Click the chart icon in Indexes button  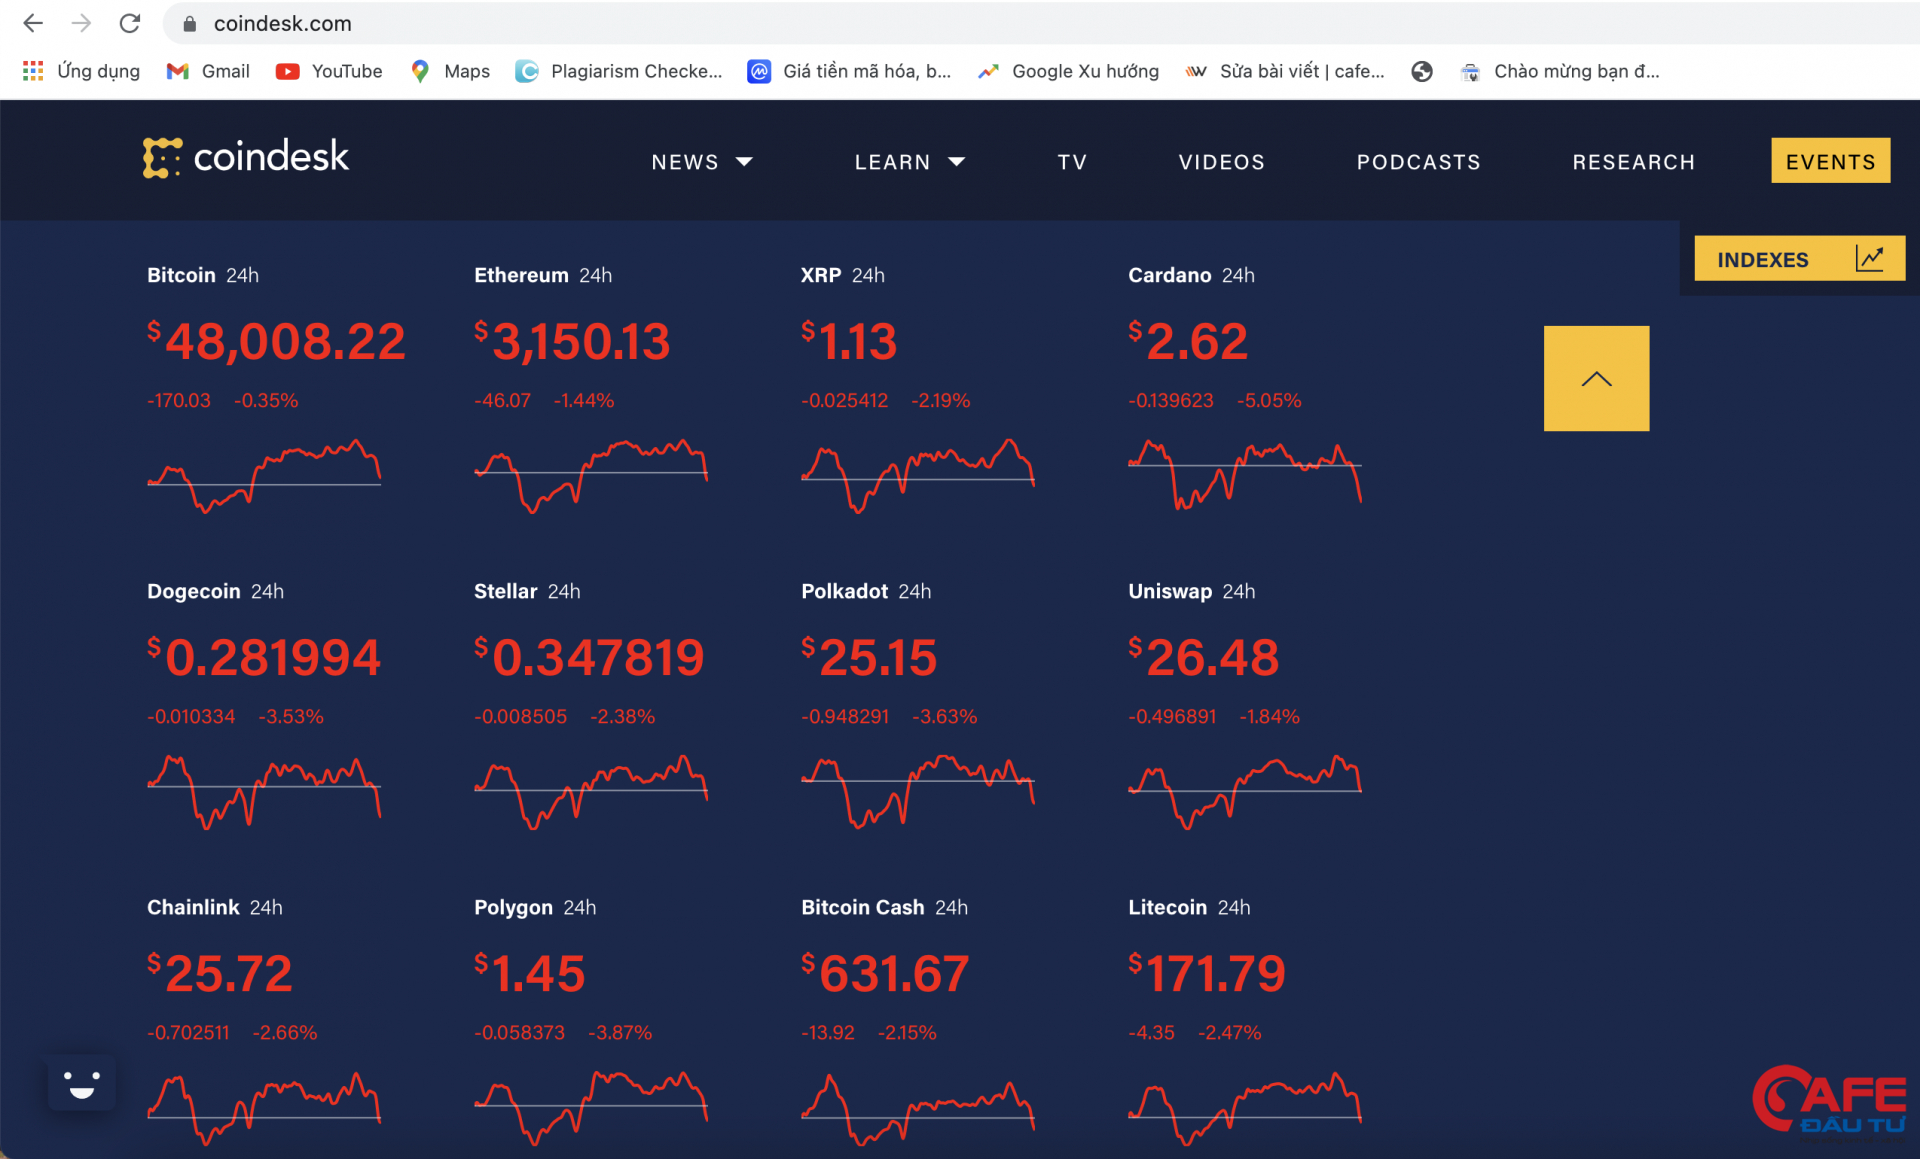pyautogui.click(x=1869, y=258)
